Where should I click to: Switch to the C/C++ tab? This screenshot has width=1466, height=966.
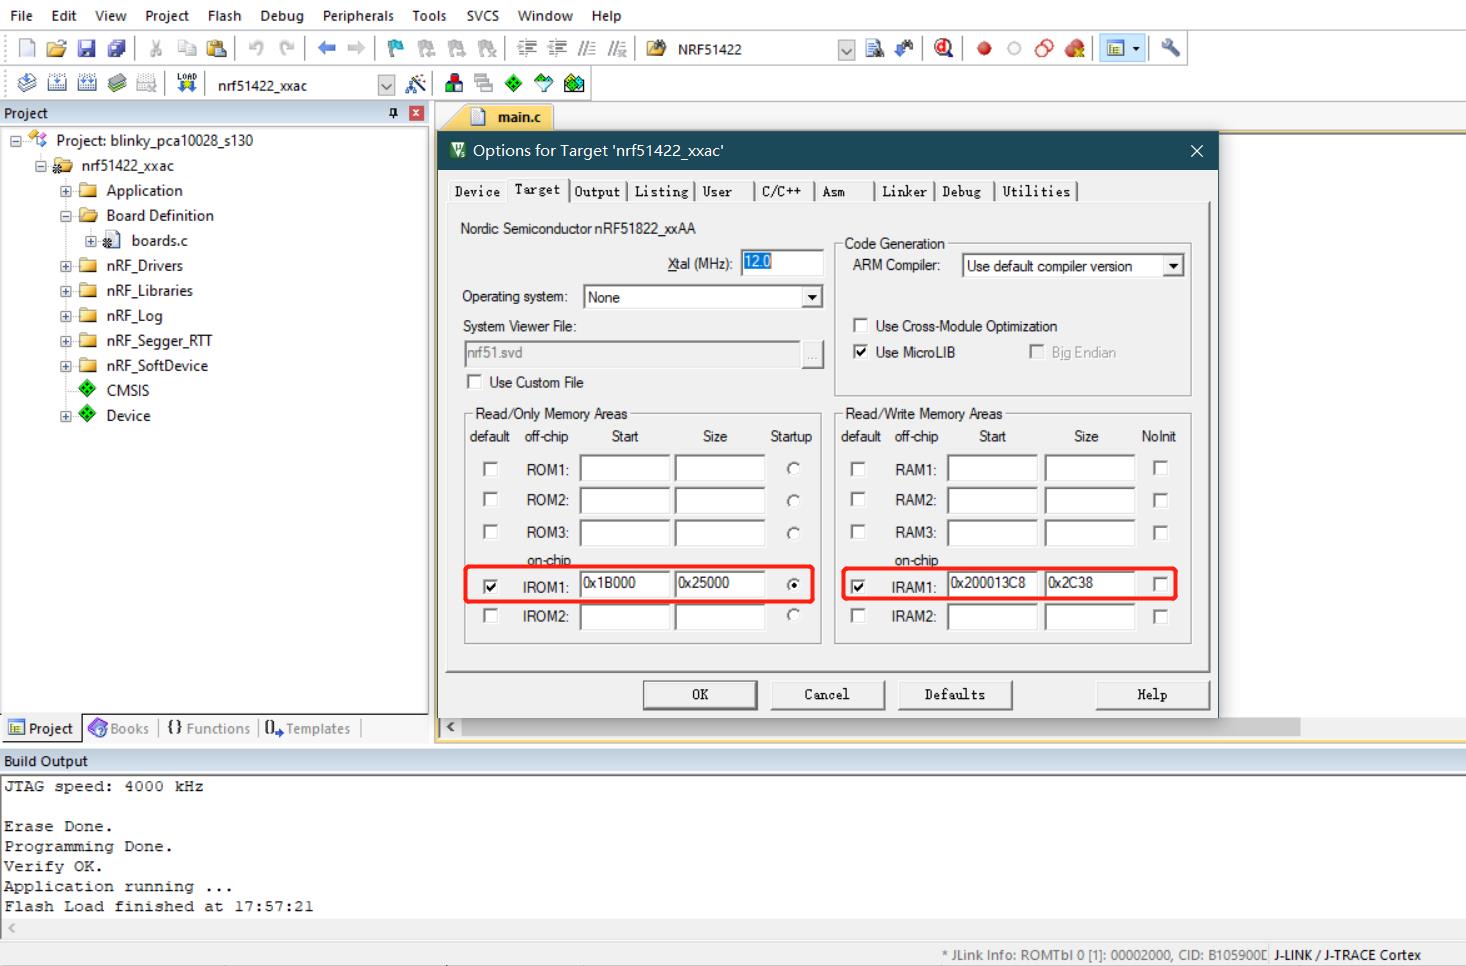[781, 191]
